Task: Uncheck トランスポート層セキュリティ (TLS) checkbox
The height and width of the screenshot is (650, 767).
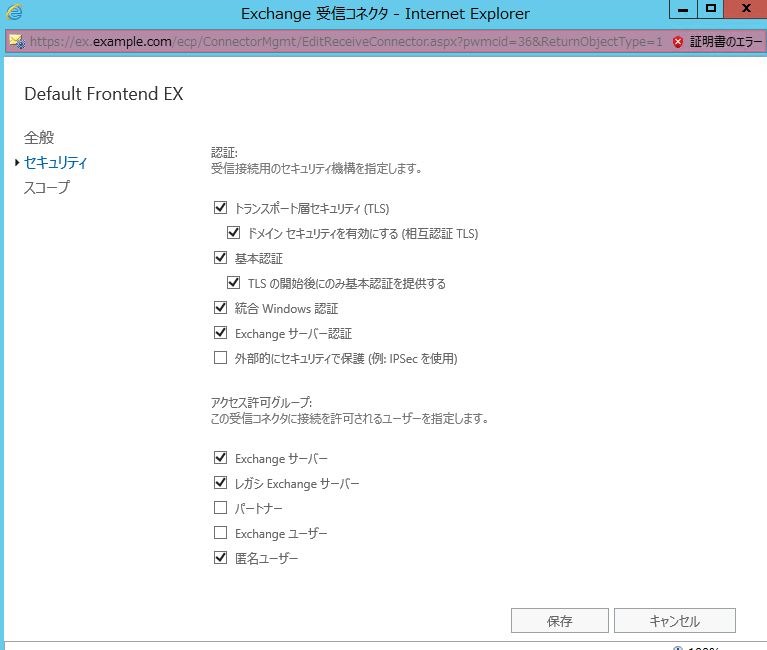Action: 221,207
